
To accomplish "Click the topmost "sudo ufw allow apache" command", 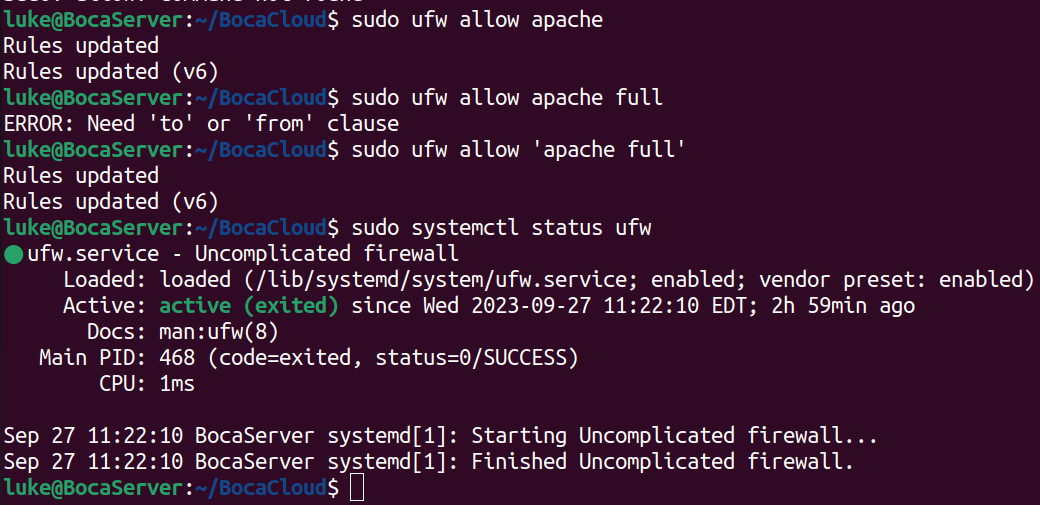I will pyautogui.click(x=477, y=20).
